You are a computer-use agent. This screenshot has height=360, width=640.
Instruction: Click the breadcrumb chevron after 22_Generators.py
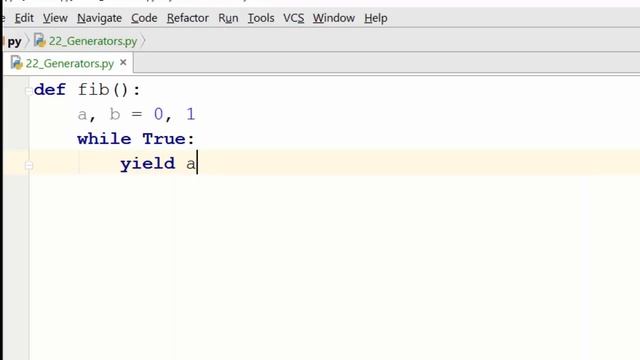coord(143,41)
